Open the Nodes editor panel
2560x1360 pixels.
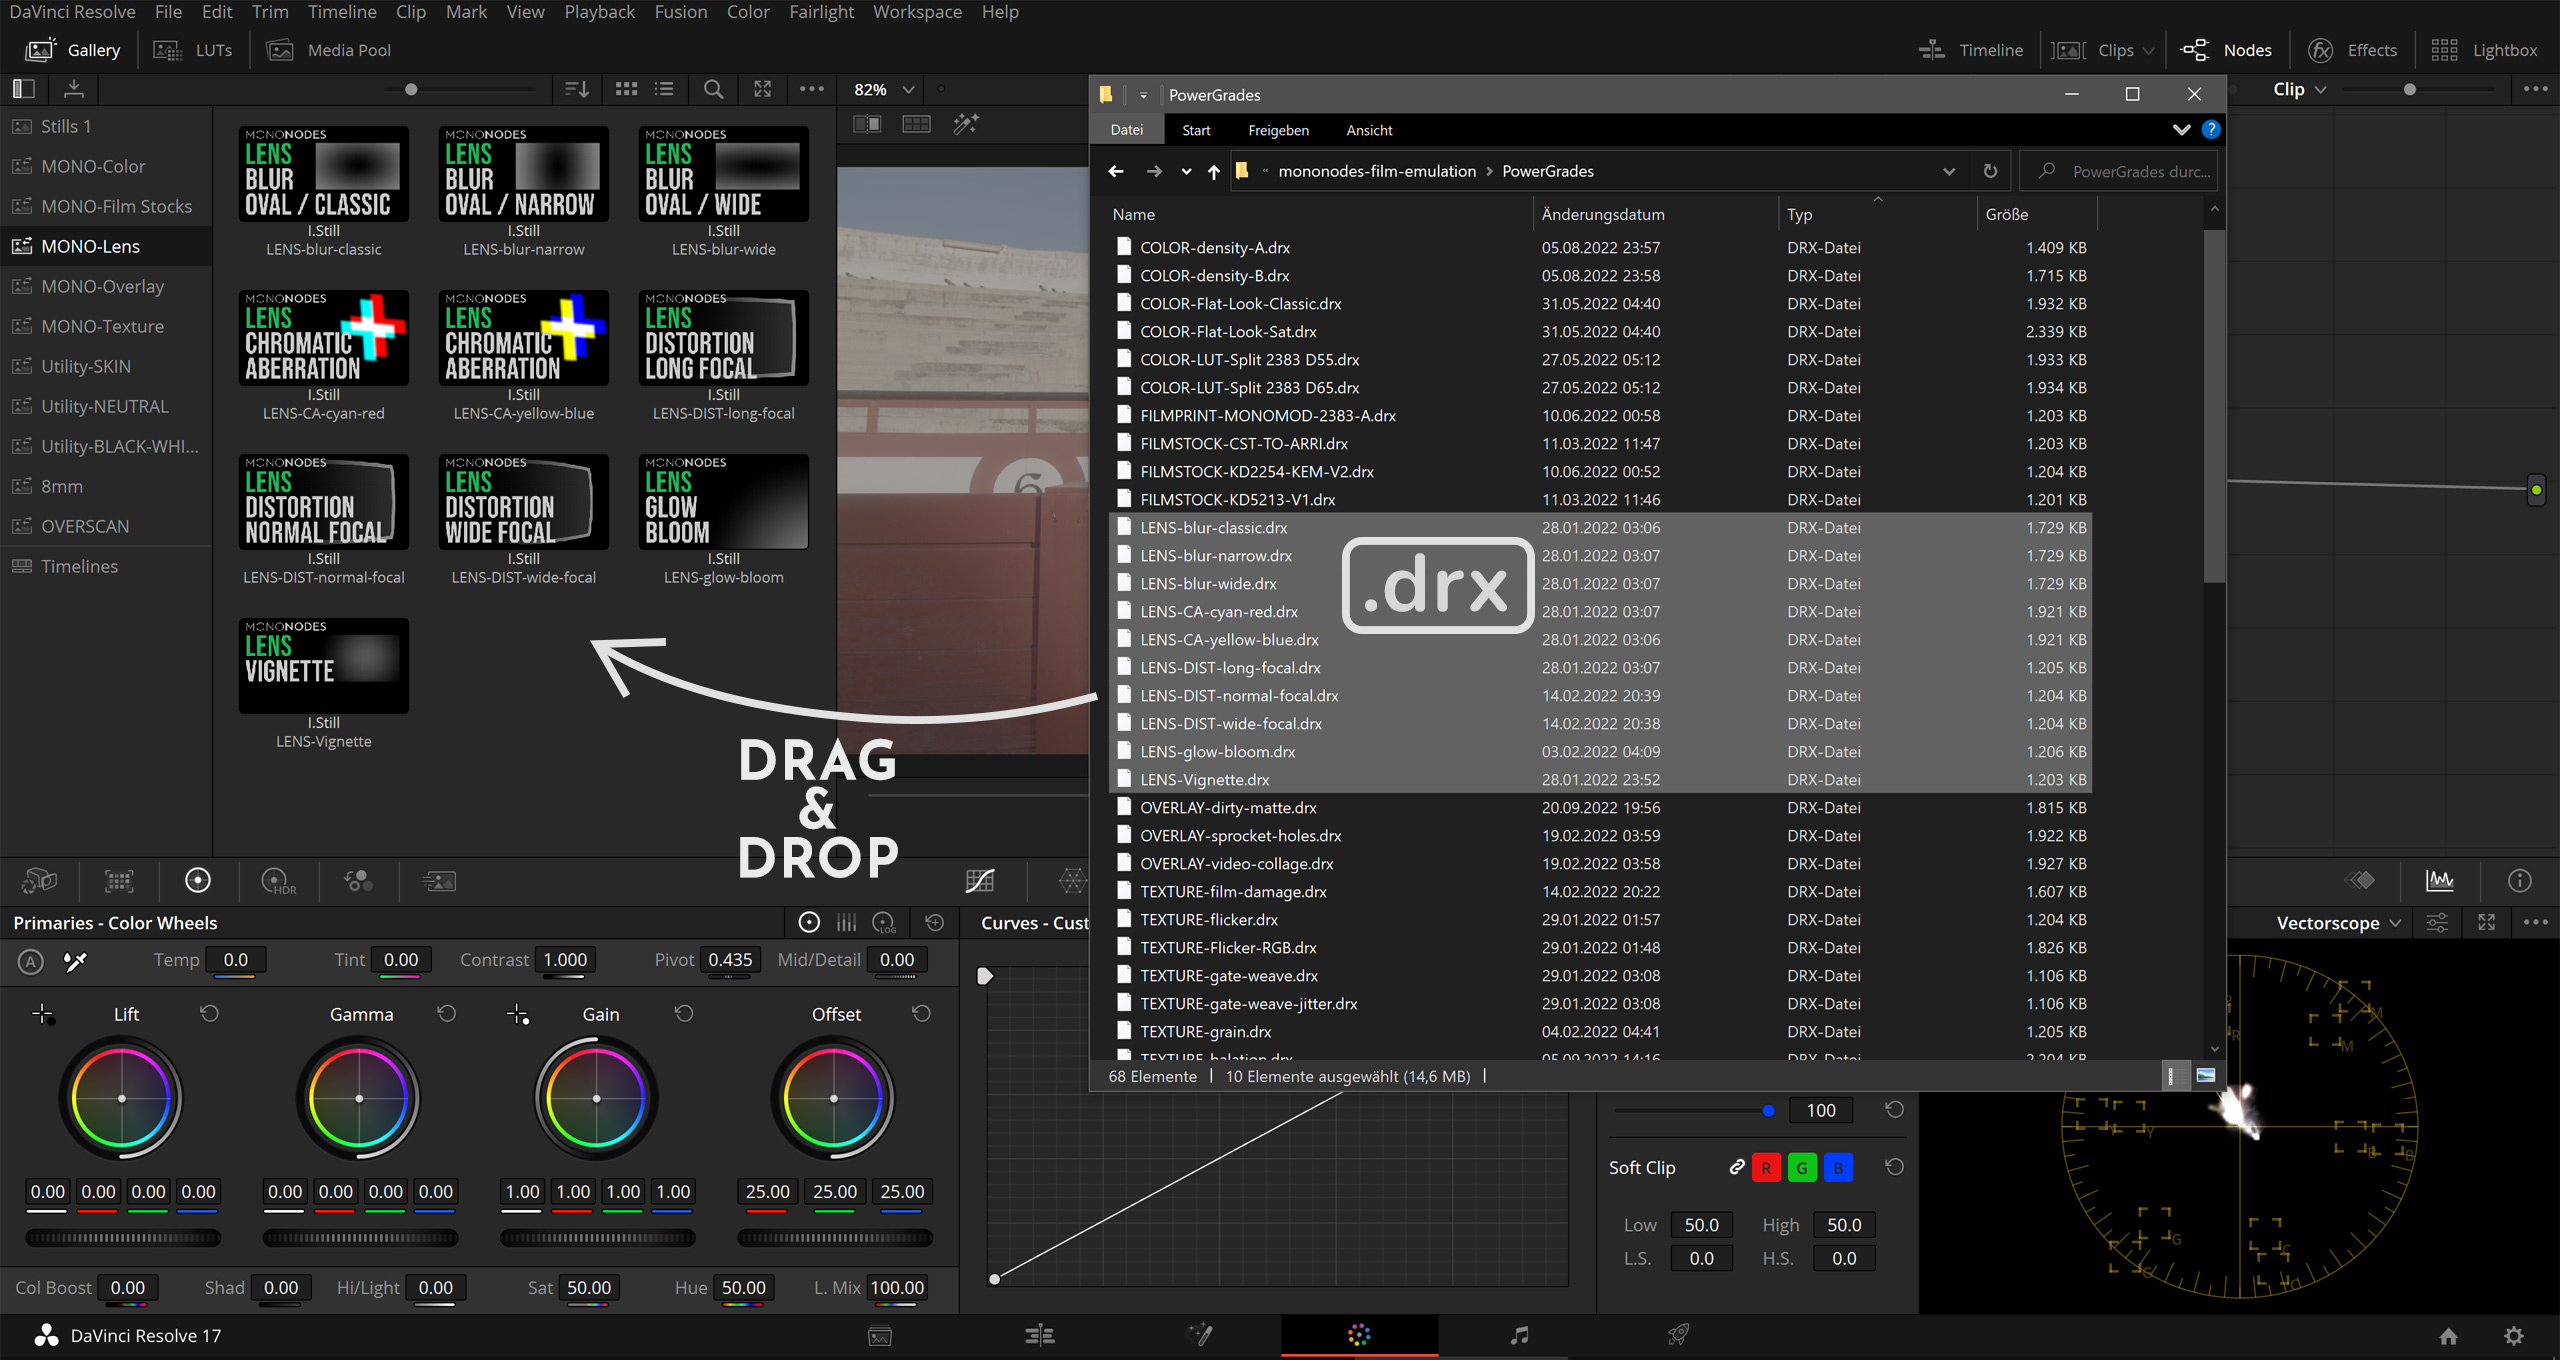2226,50
